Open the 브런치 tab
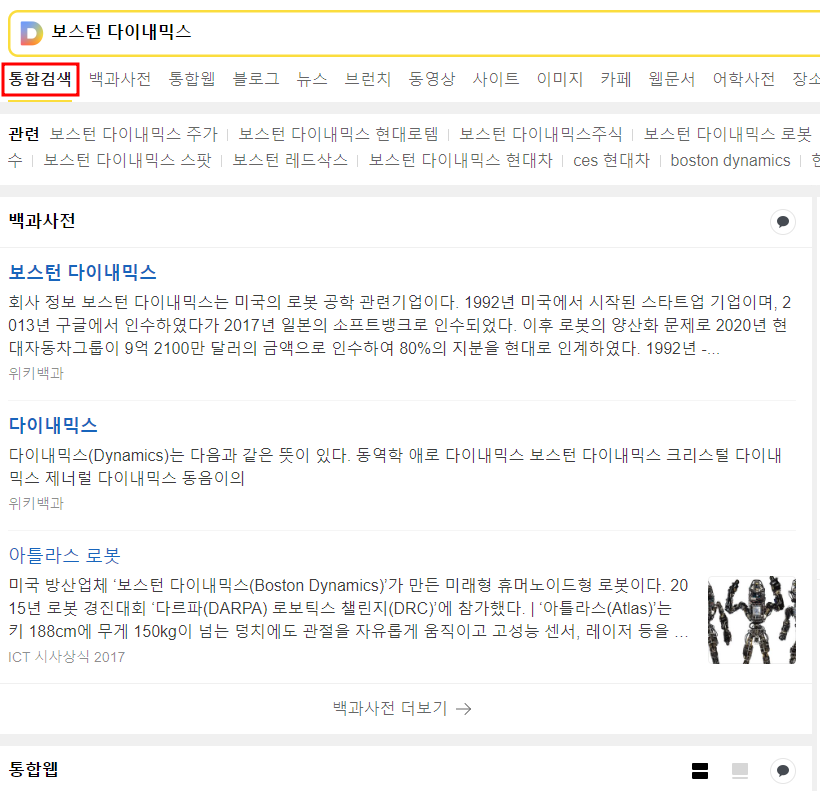 pos(368,79)
